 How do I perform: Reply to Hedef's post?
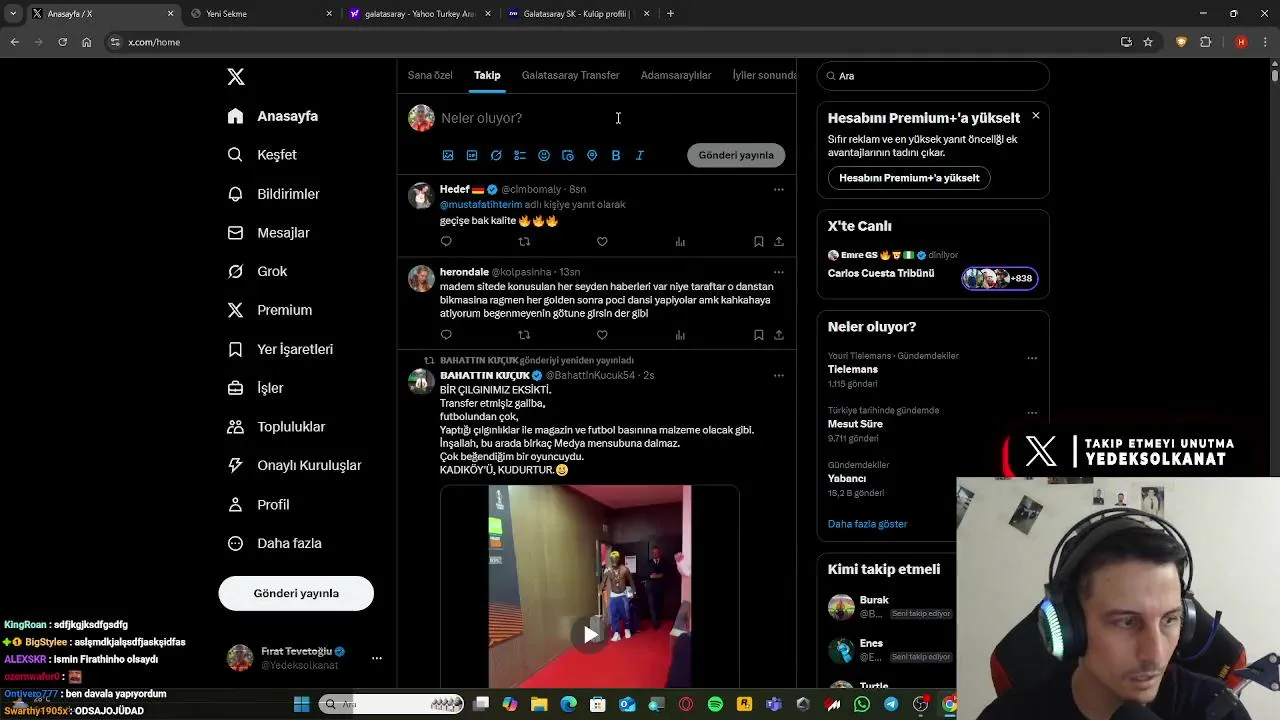pyautogui.click(x=446, y=241)
